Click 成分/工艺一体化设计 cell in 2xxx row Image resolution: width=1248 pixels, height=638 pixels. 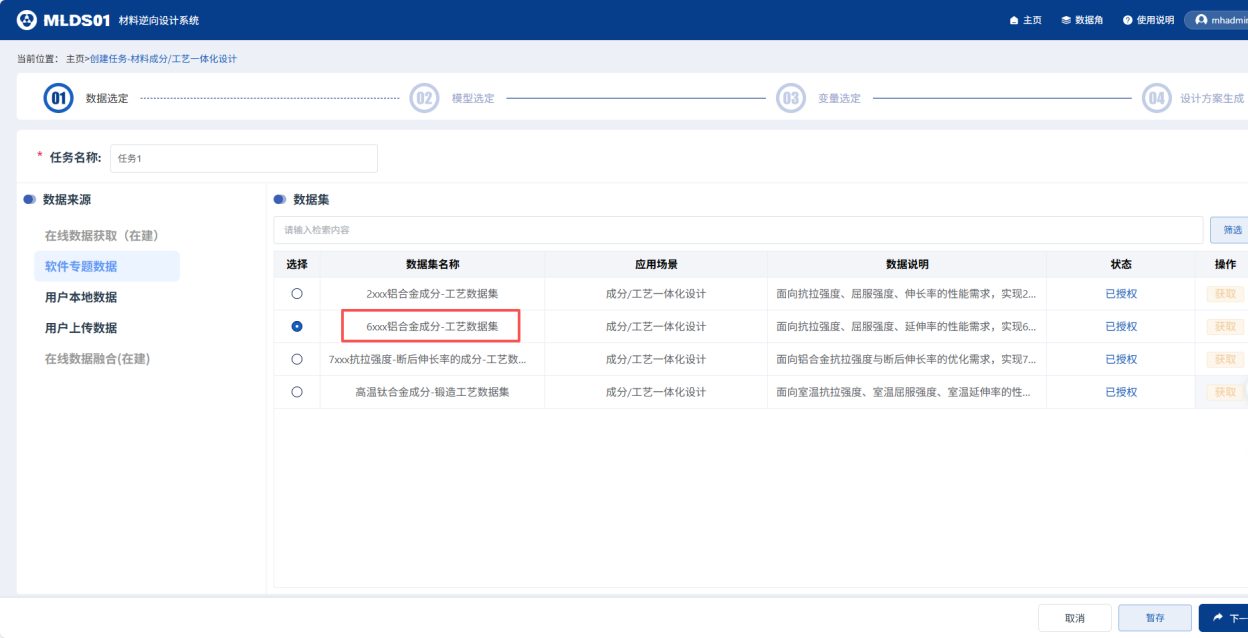coord(656,294)
